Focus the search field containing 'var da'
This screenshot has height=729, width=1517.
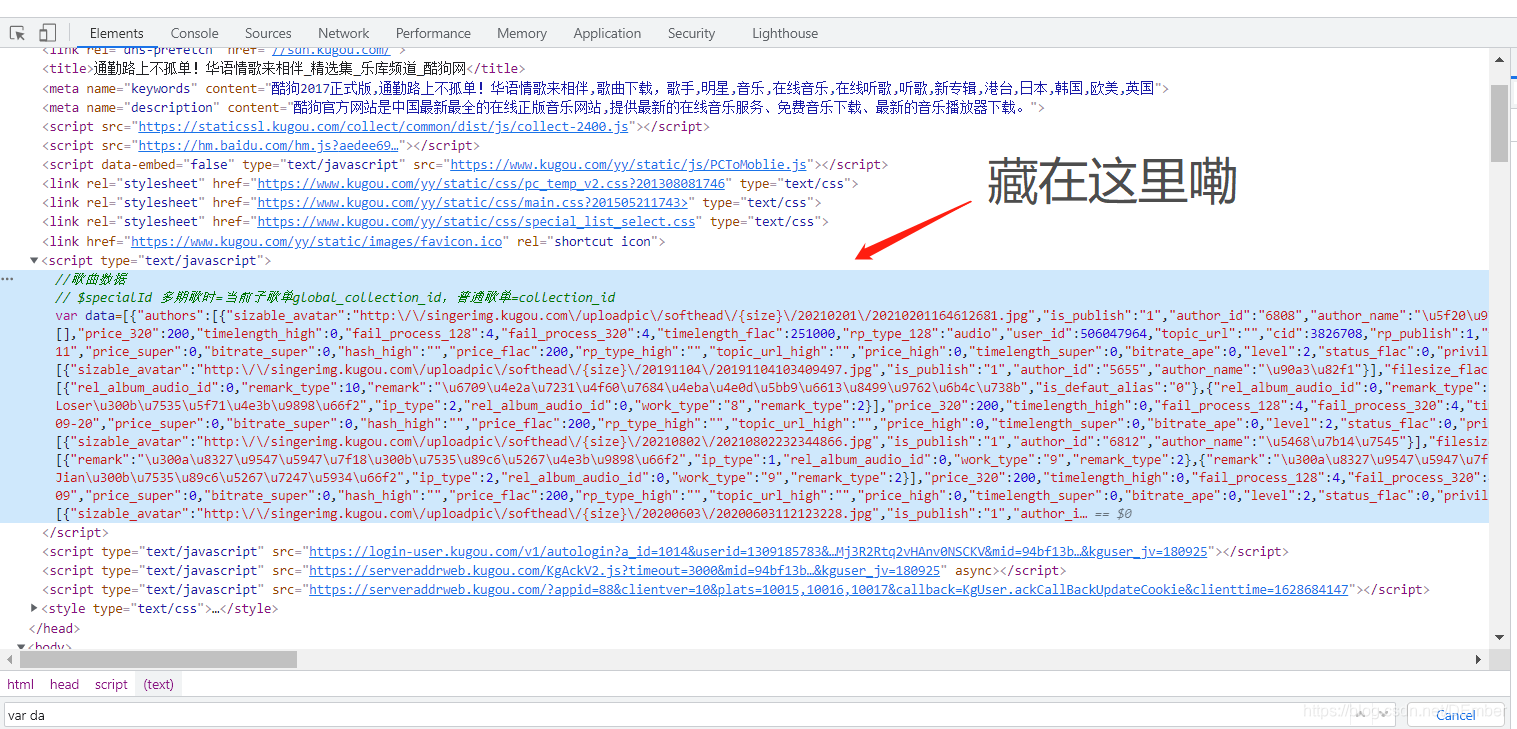tap(700, 715)
